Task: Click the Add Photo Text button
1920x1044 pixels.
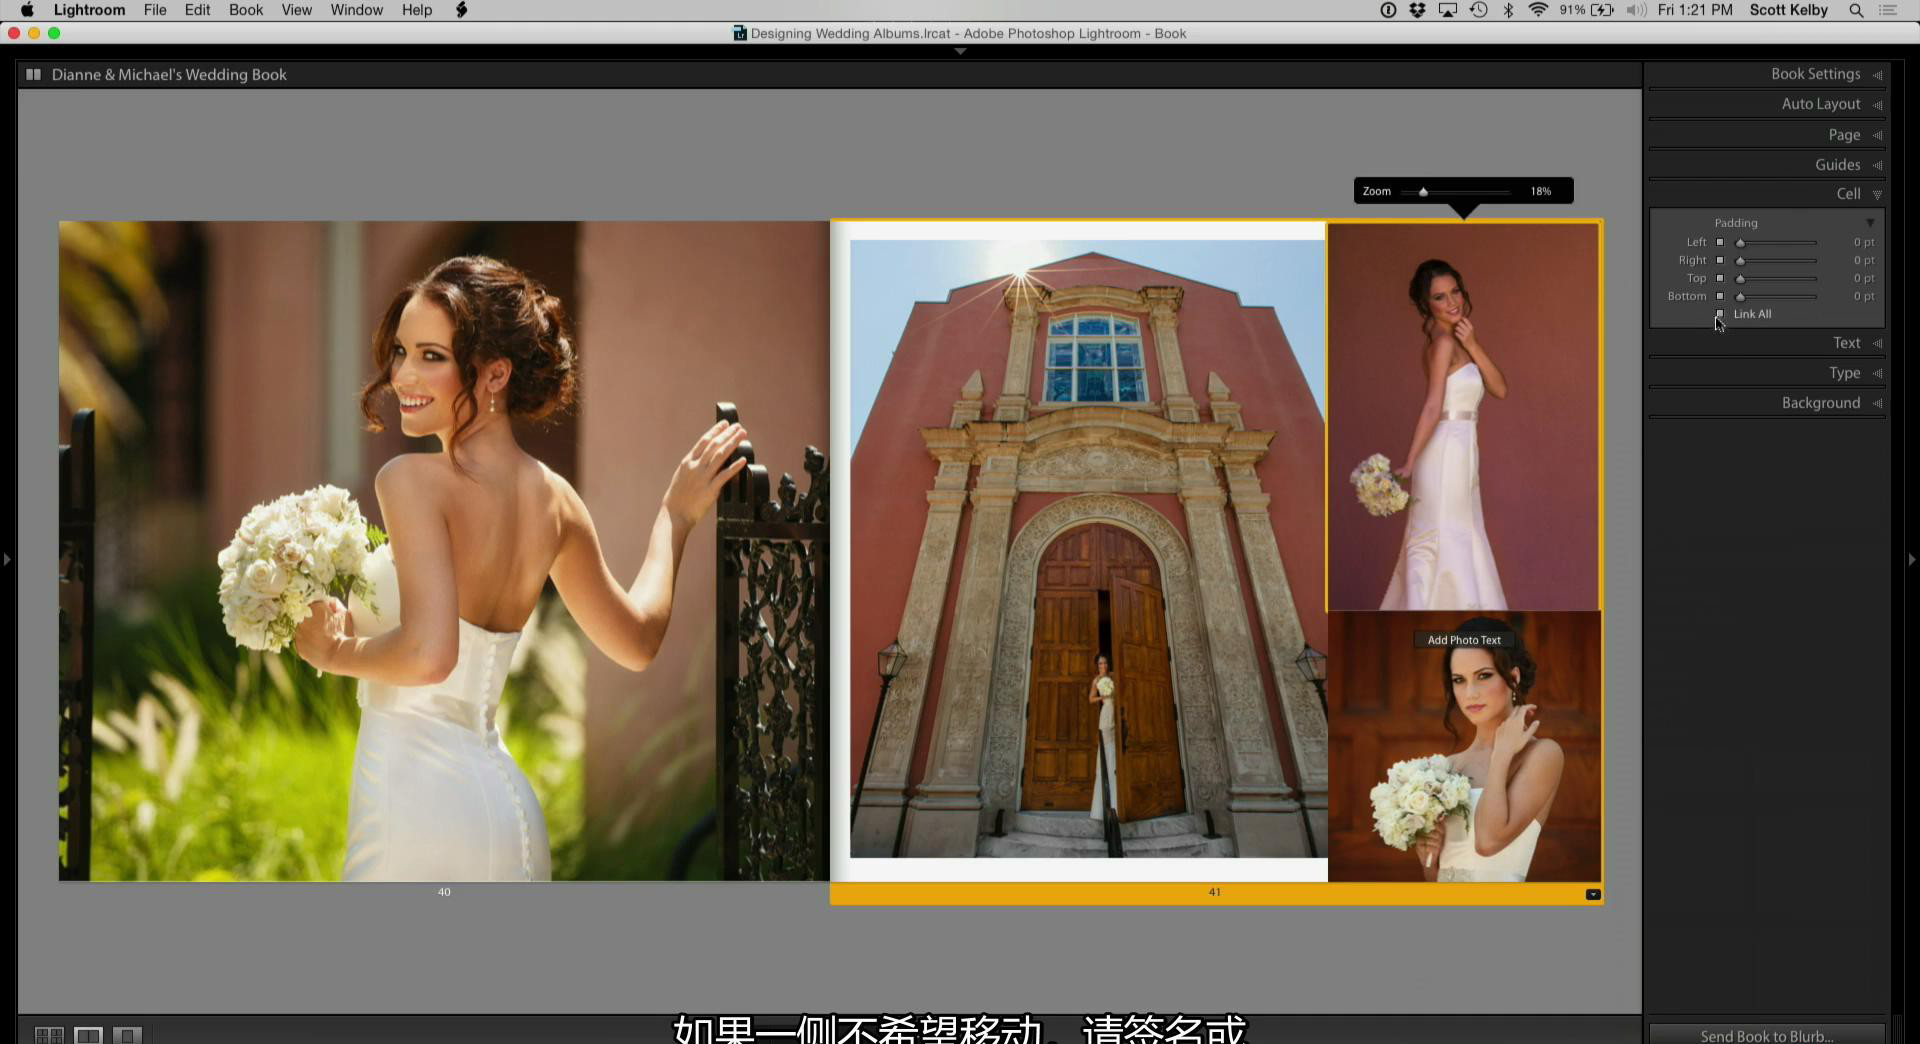Action: point(1464,640)
